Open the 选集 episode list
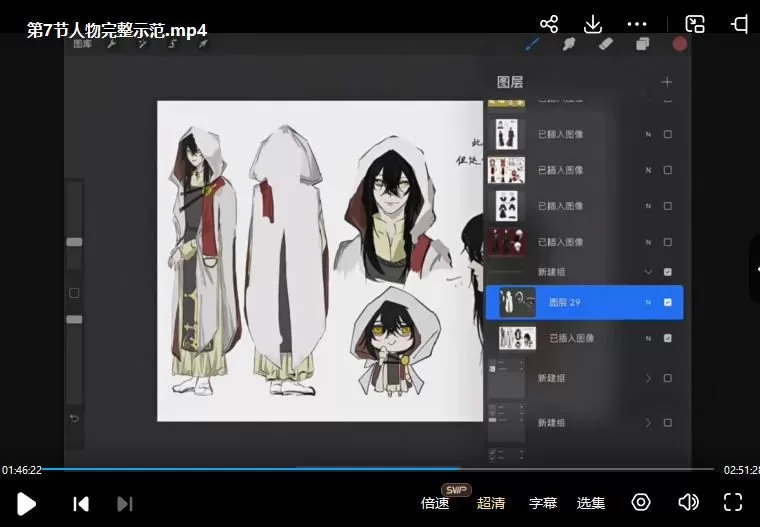The image size is (760, 527). tap(591, 503)
